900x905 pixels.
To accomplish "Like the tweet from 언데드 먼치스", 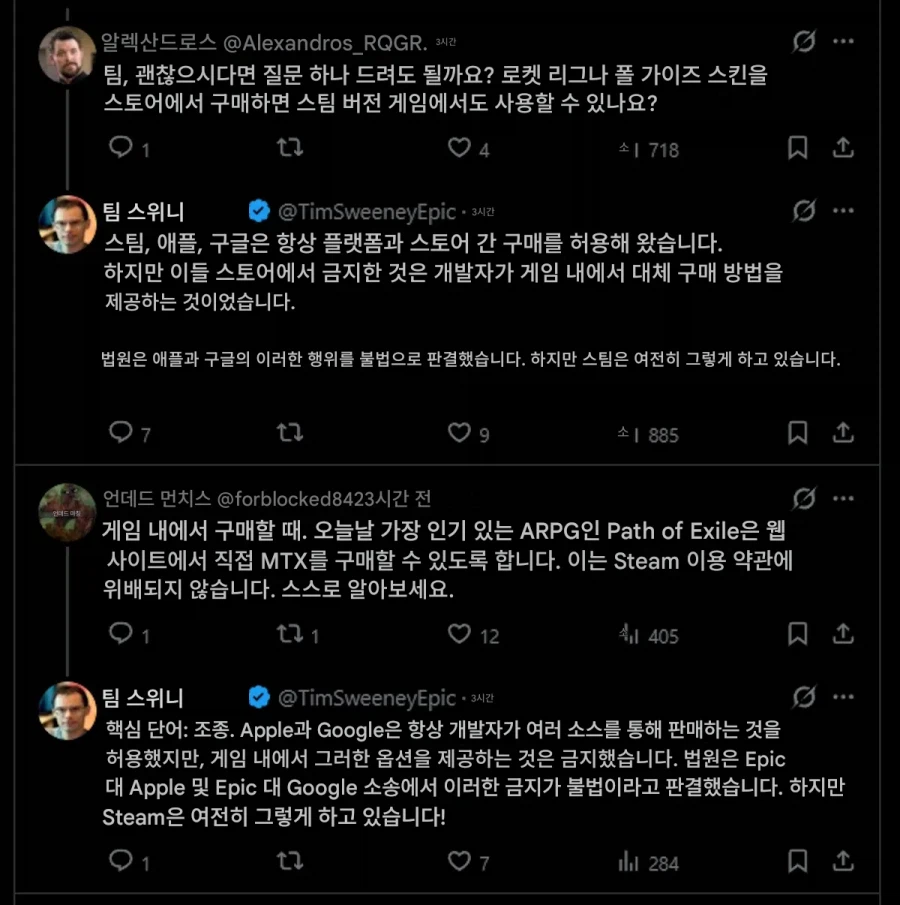I will (x=457, y=633).
